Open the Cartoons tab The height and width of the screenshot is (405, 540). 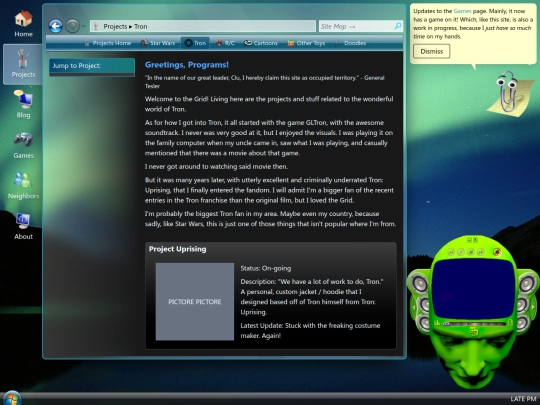pyautogui.click(x=261, y=43)
